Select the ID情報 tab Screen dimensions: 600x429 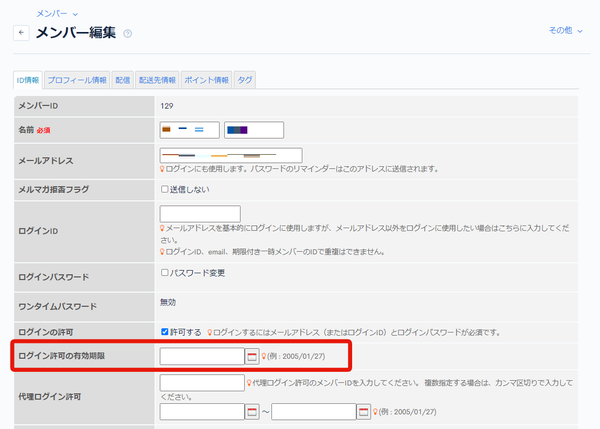point(28,80)
